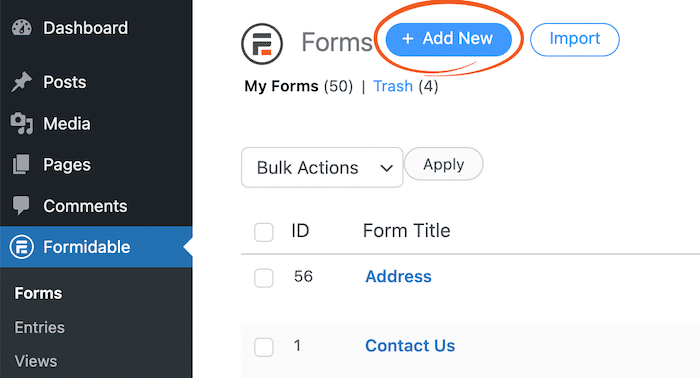Apply the selected bulk action
Screen dimensions: 700x378
[x=444, y=164]
